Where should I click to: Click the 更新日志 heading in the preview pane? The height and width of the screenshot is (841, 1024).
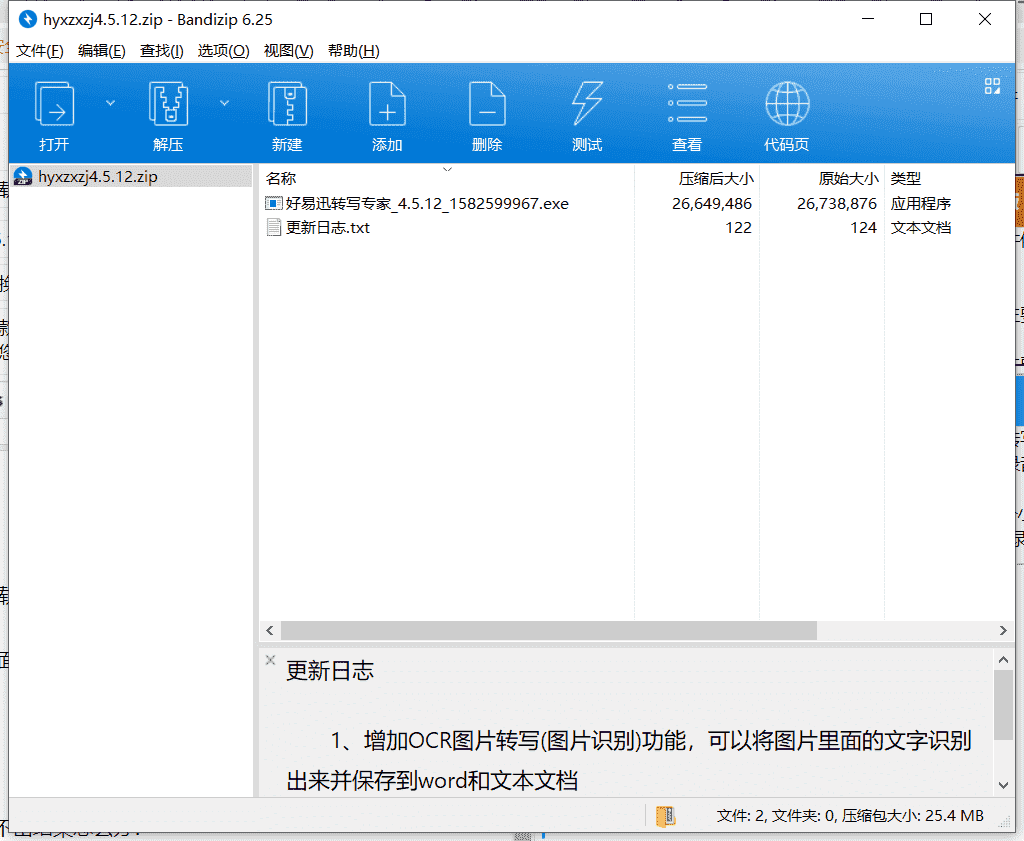pos(330,671)
